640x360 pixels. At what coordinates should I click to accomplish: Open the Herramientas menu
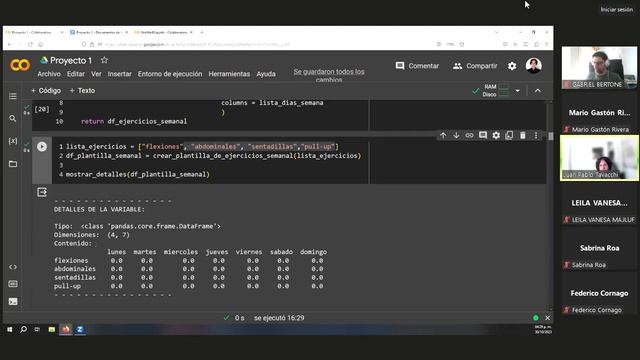[x=229, y=74]
